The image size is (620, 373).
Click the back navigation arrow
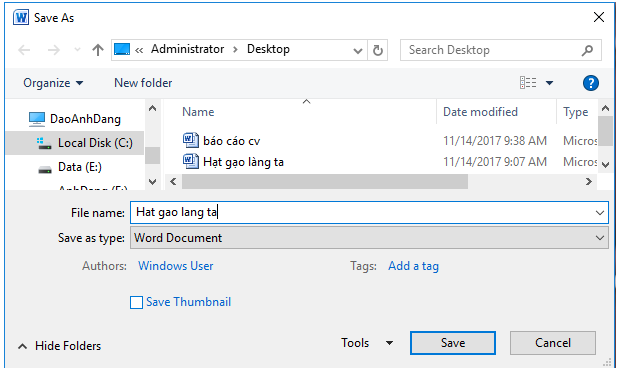click(x=24, y=50)
